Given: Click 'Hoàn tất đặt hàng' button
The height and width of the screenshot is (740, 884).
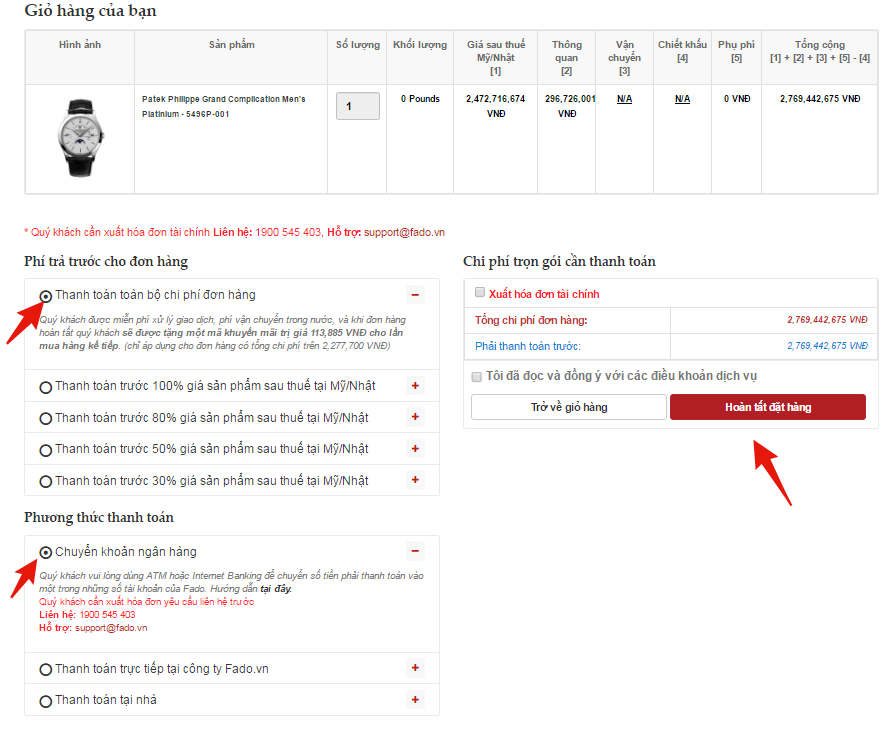Looking at the screenshot, I should coord(768,407).
